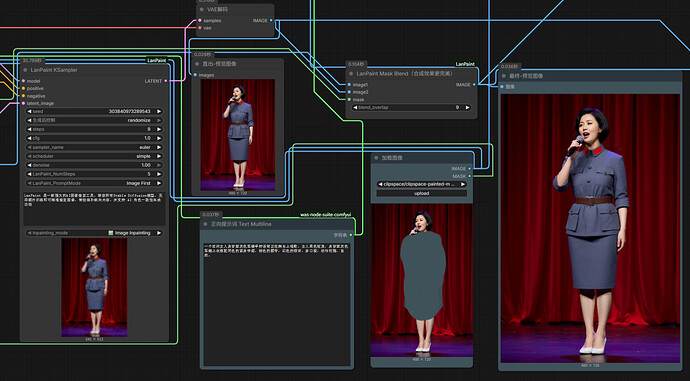
Task: Click the image2 input socket on LanPaint Mask Blend
Action: pos(349,92)
